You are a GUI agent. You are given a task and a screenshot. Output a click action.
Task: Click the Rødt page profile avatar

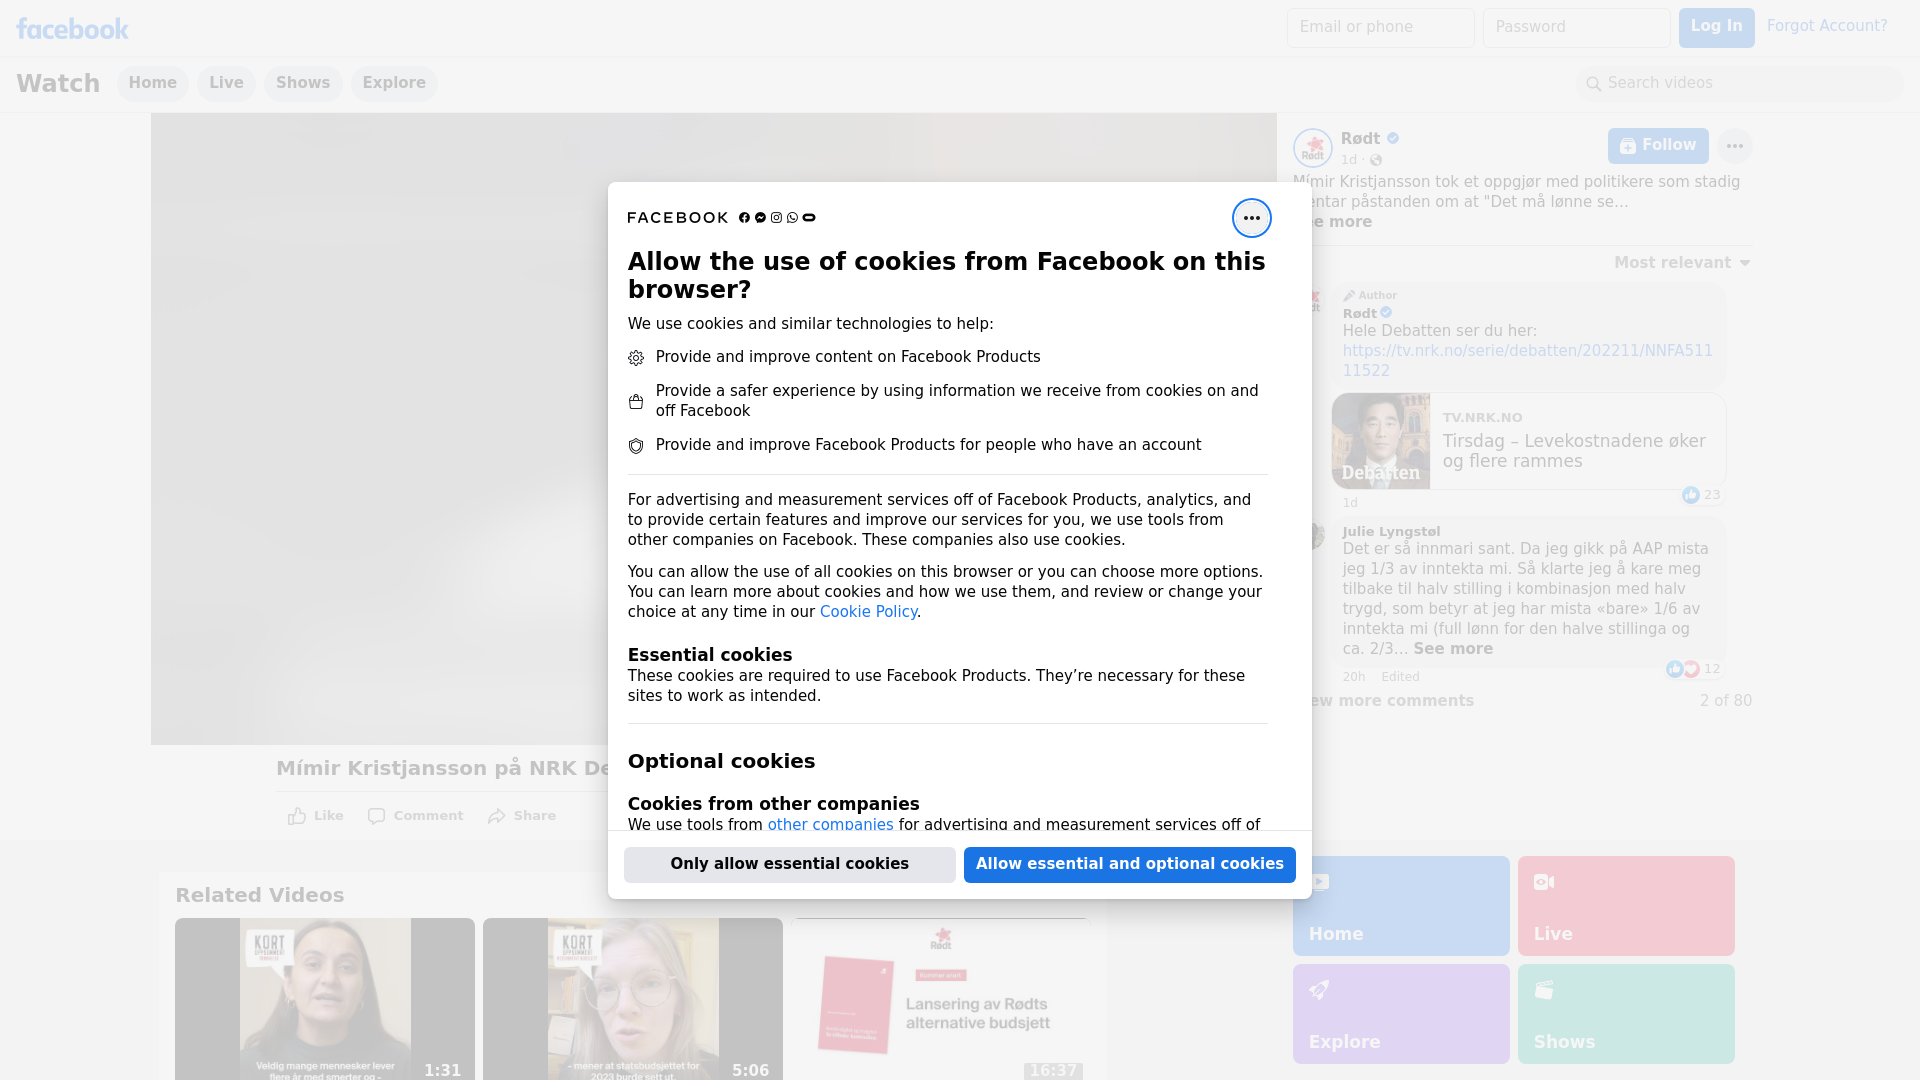click(1312, 148)
